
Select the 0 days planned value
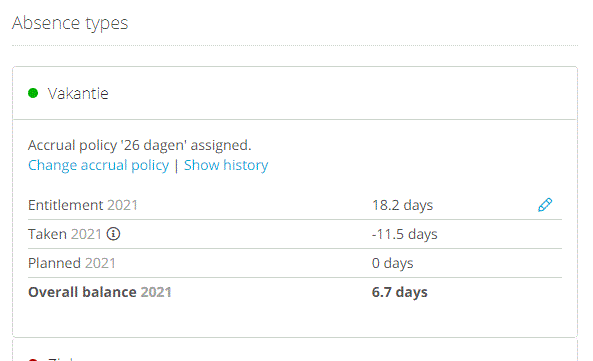click(393, 263)
